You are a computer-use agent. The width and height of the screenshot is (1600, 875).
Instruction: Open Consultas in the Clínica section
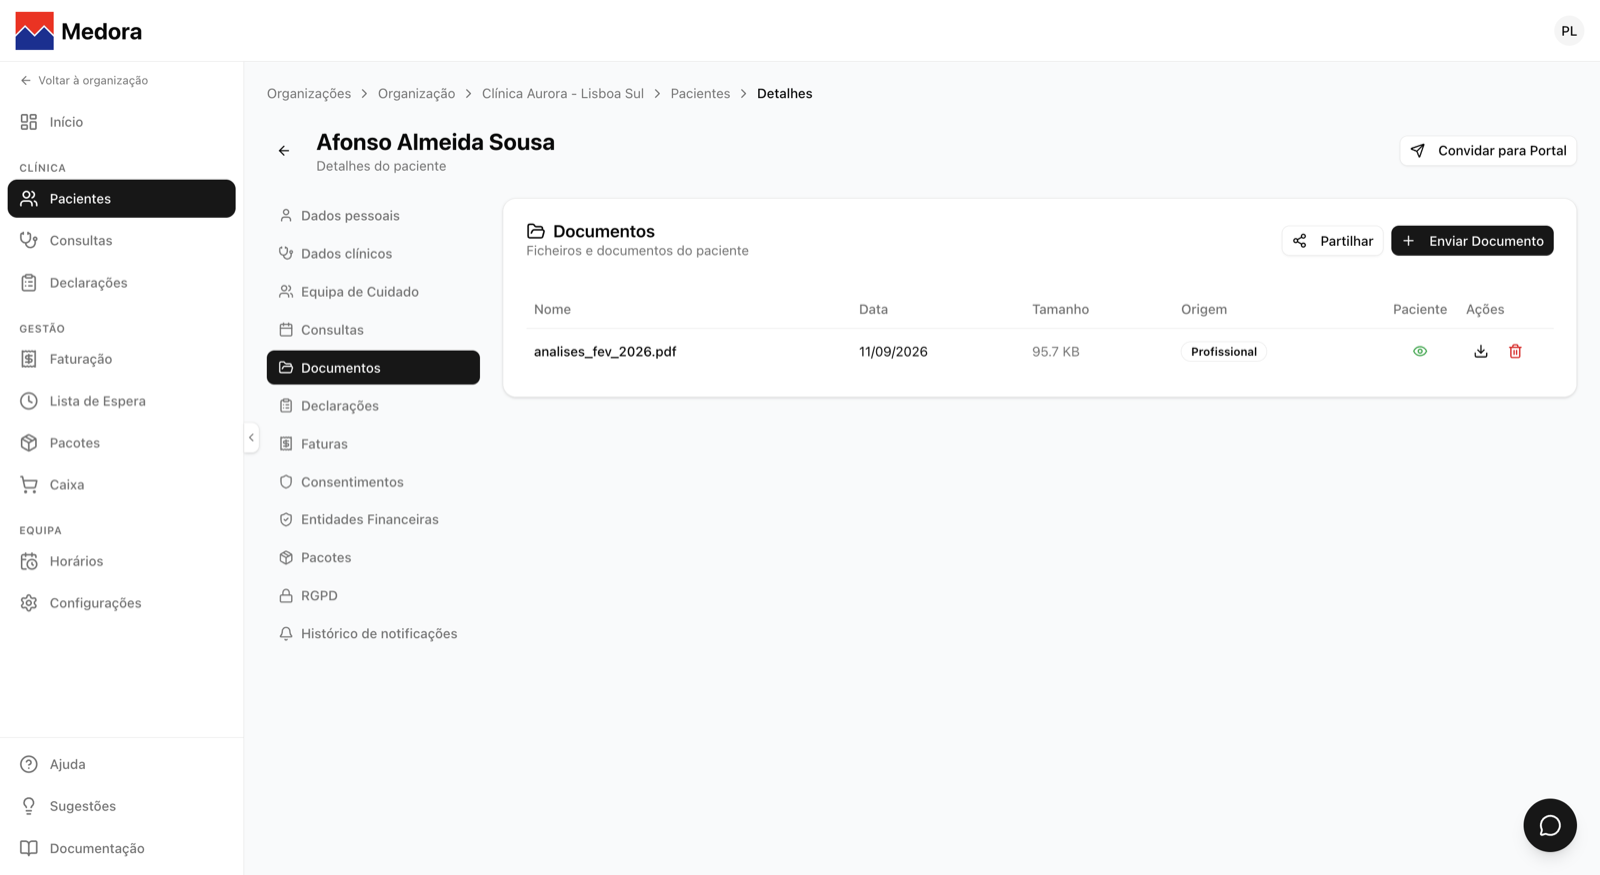tap(122, 241)
